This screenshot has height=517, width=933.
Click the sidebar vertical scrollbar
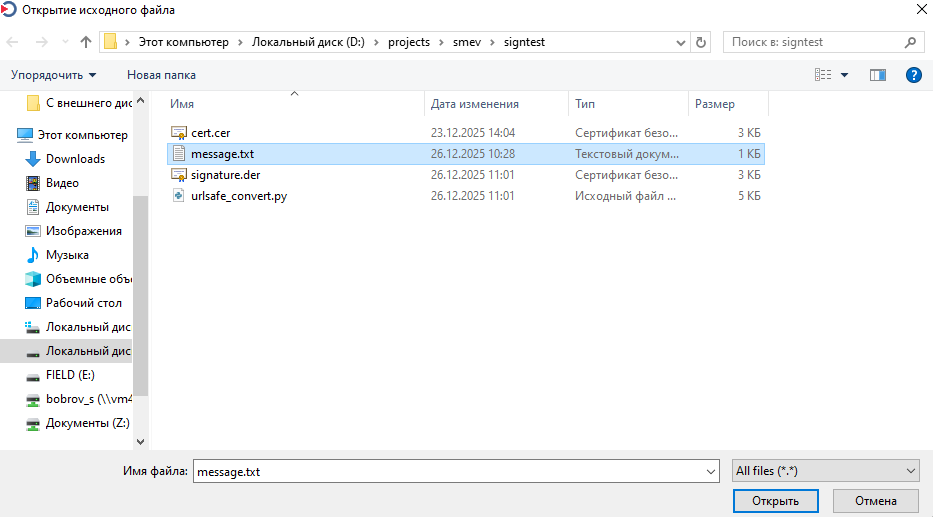tap(140, 290)
